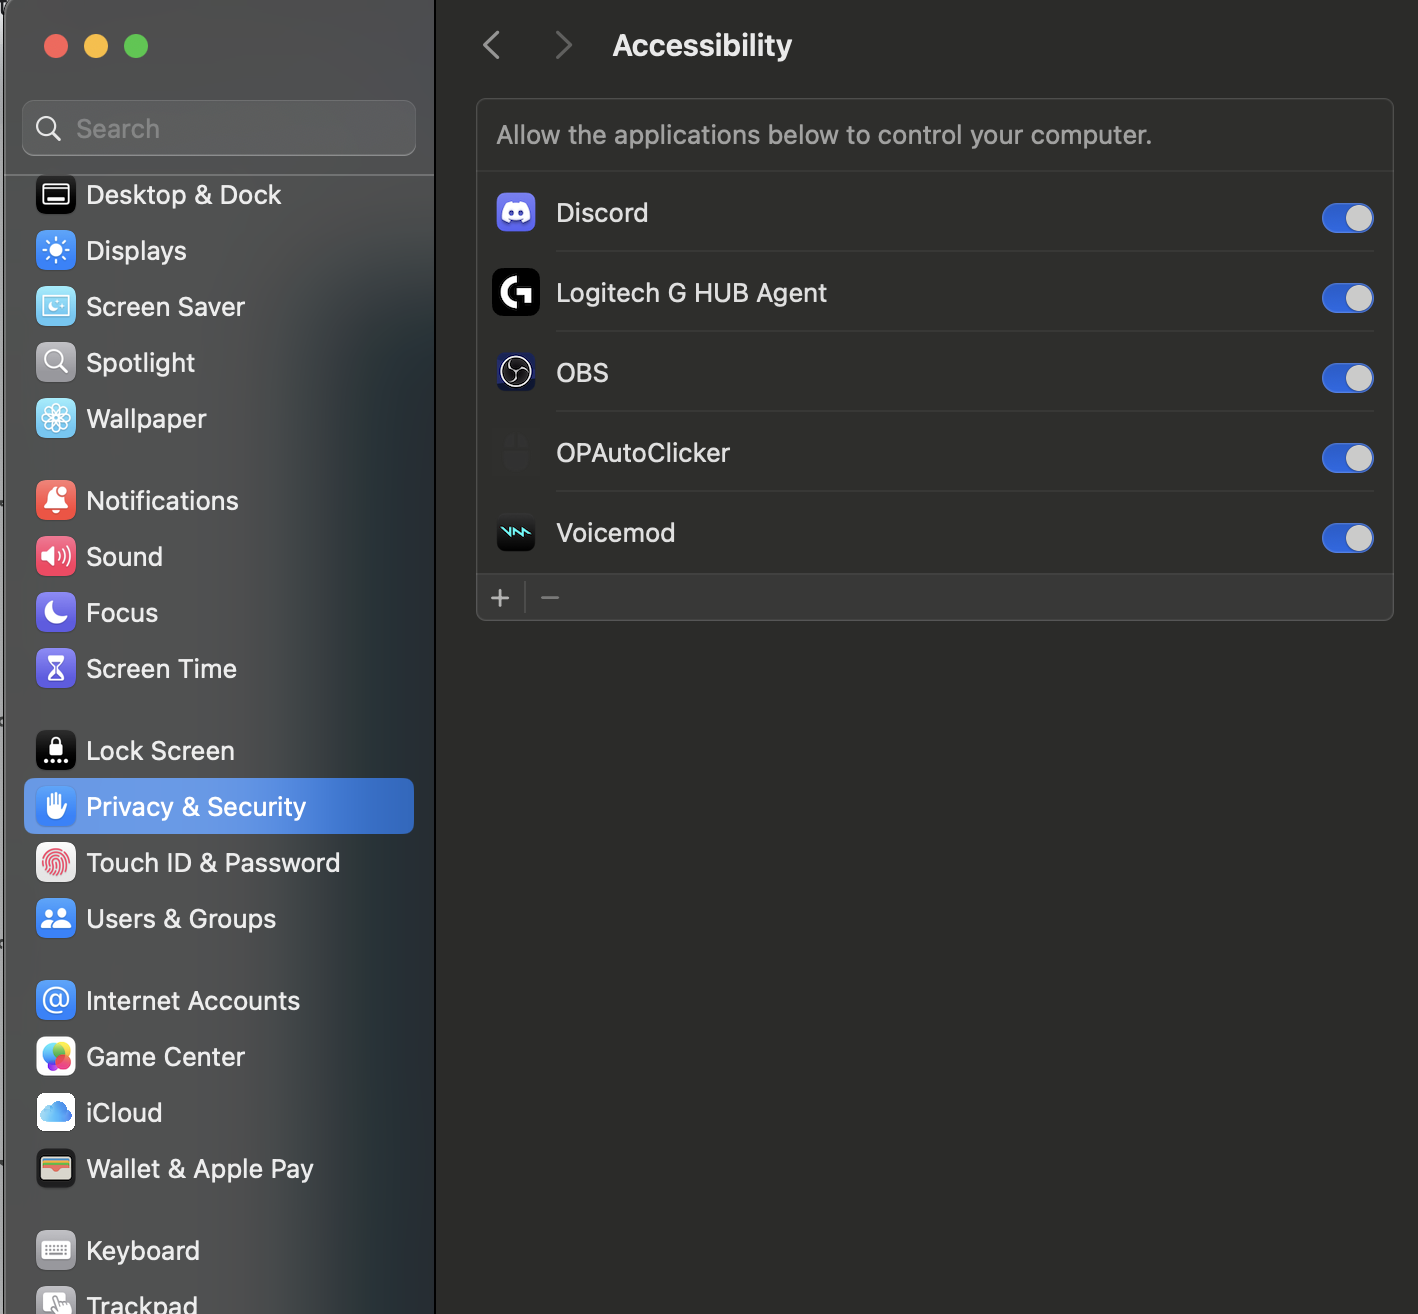1418x1314 pixels.
Task: Open Displays settings icon in sidebar
Action: tap(56, 251)
